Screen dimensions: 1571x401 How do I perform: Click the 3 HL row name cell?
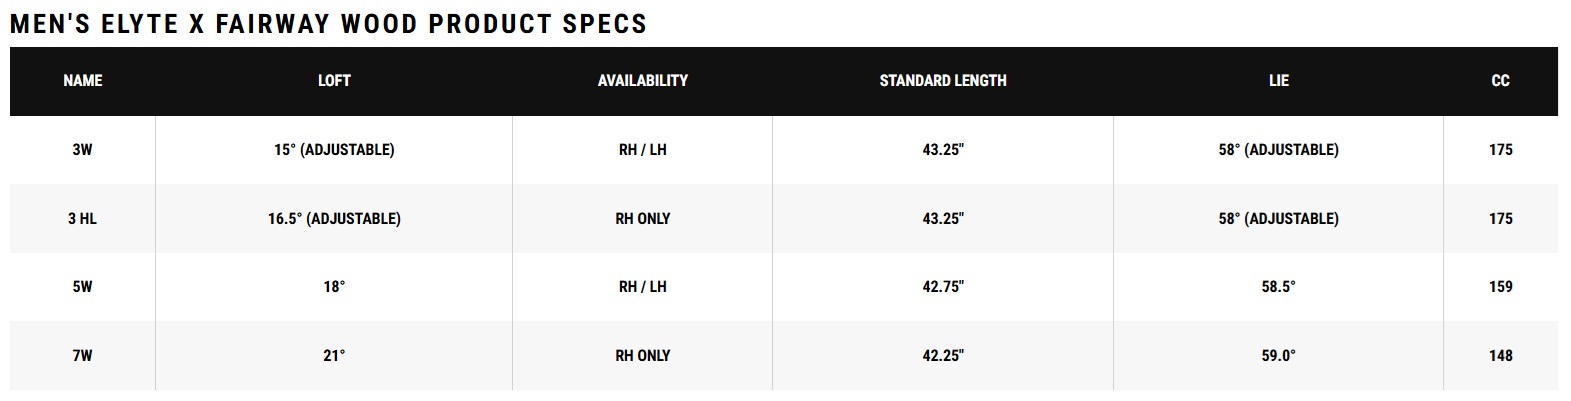[x=83, y=218]
